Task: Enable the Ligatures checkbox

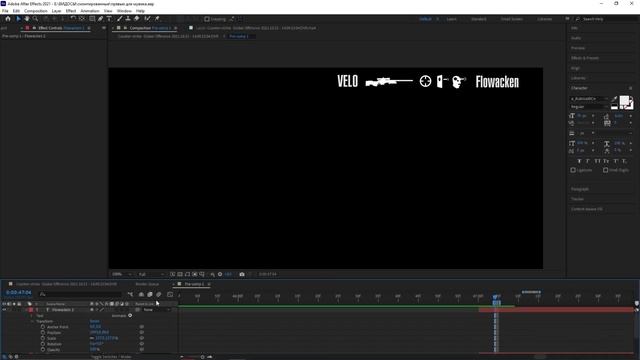Action: [573, 170]
